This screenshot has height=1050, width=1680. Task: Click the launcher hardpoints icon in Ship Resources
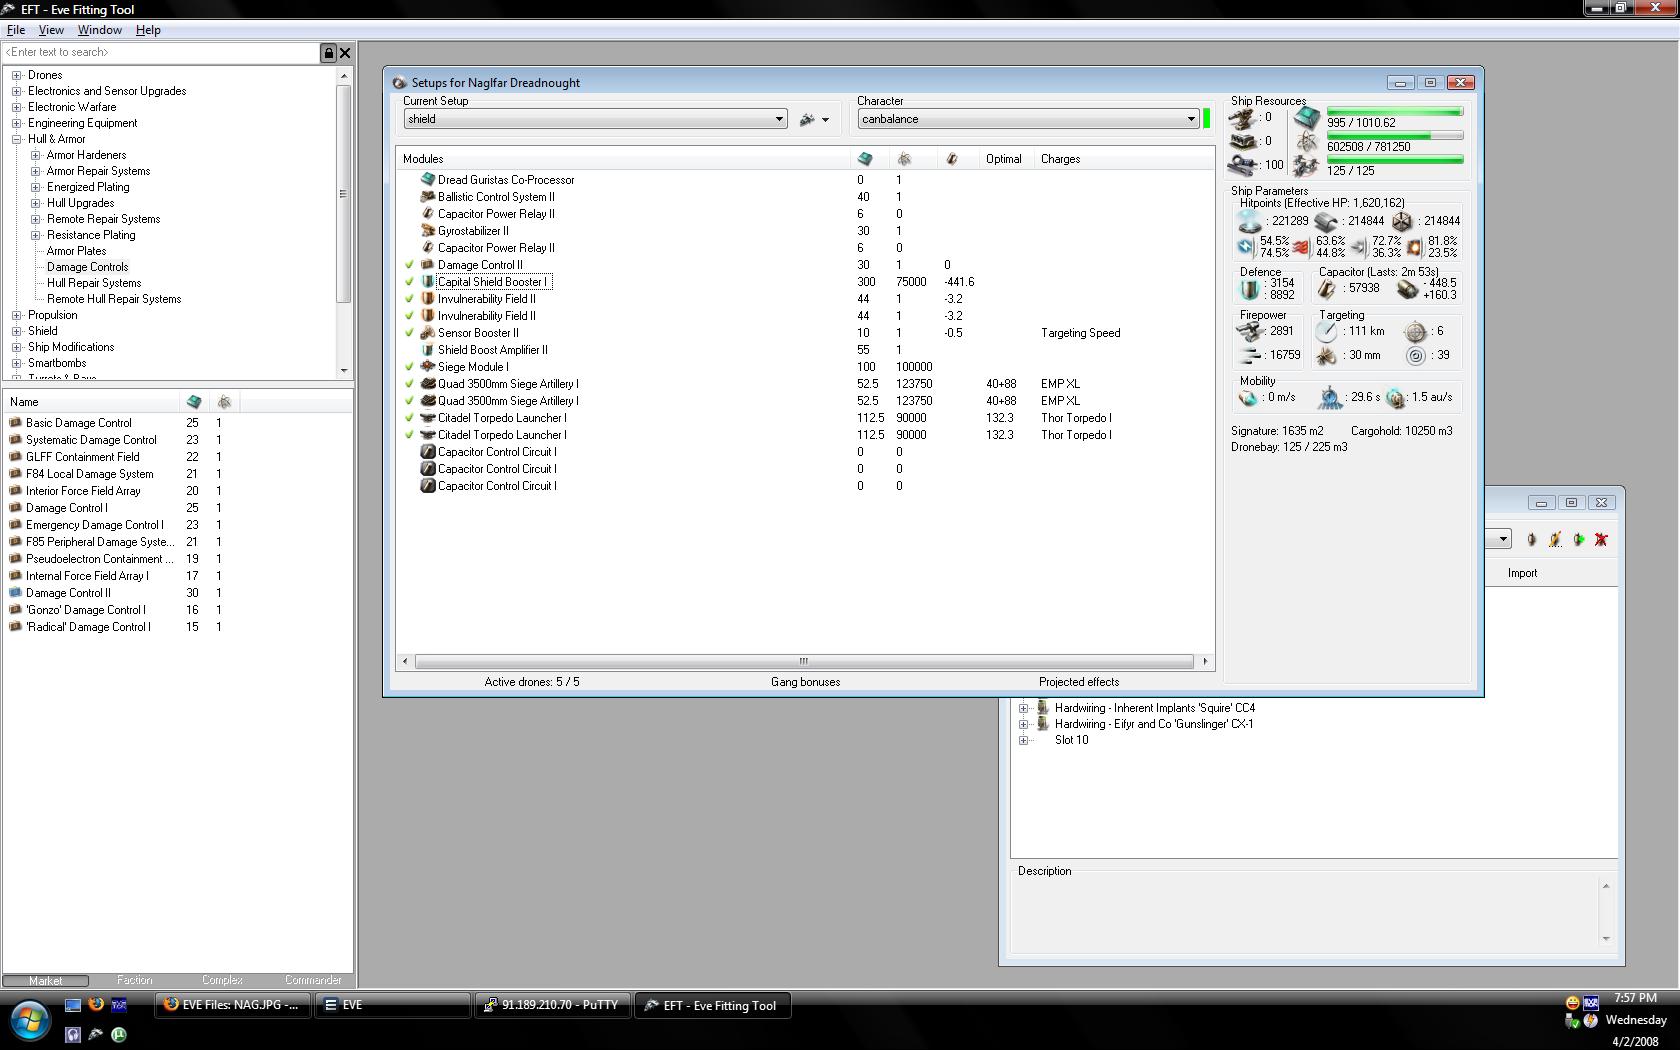point(1244,142)
